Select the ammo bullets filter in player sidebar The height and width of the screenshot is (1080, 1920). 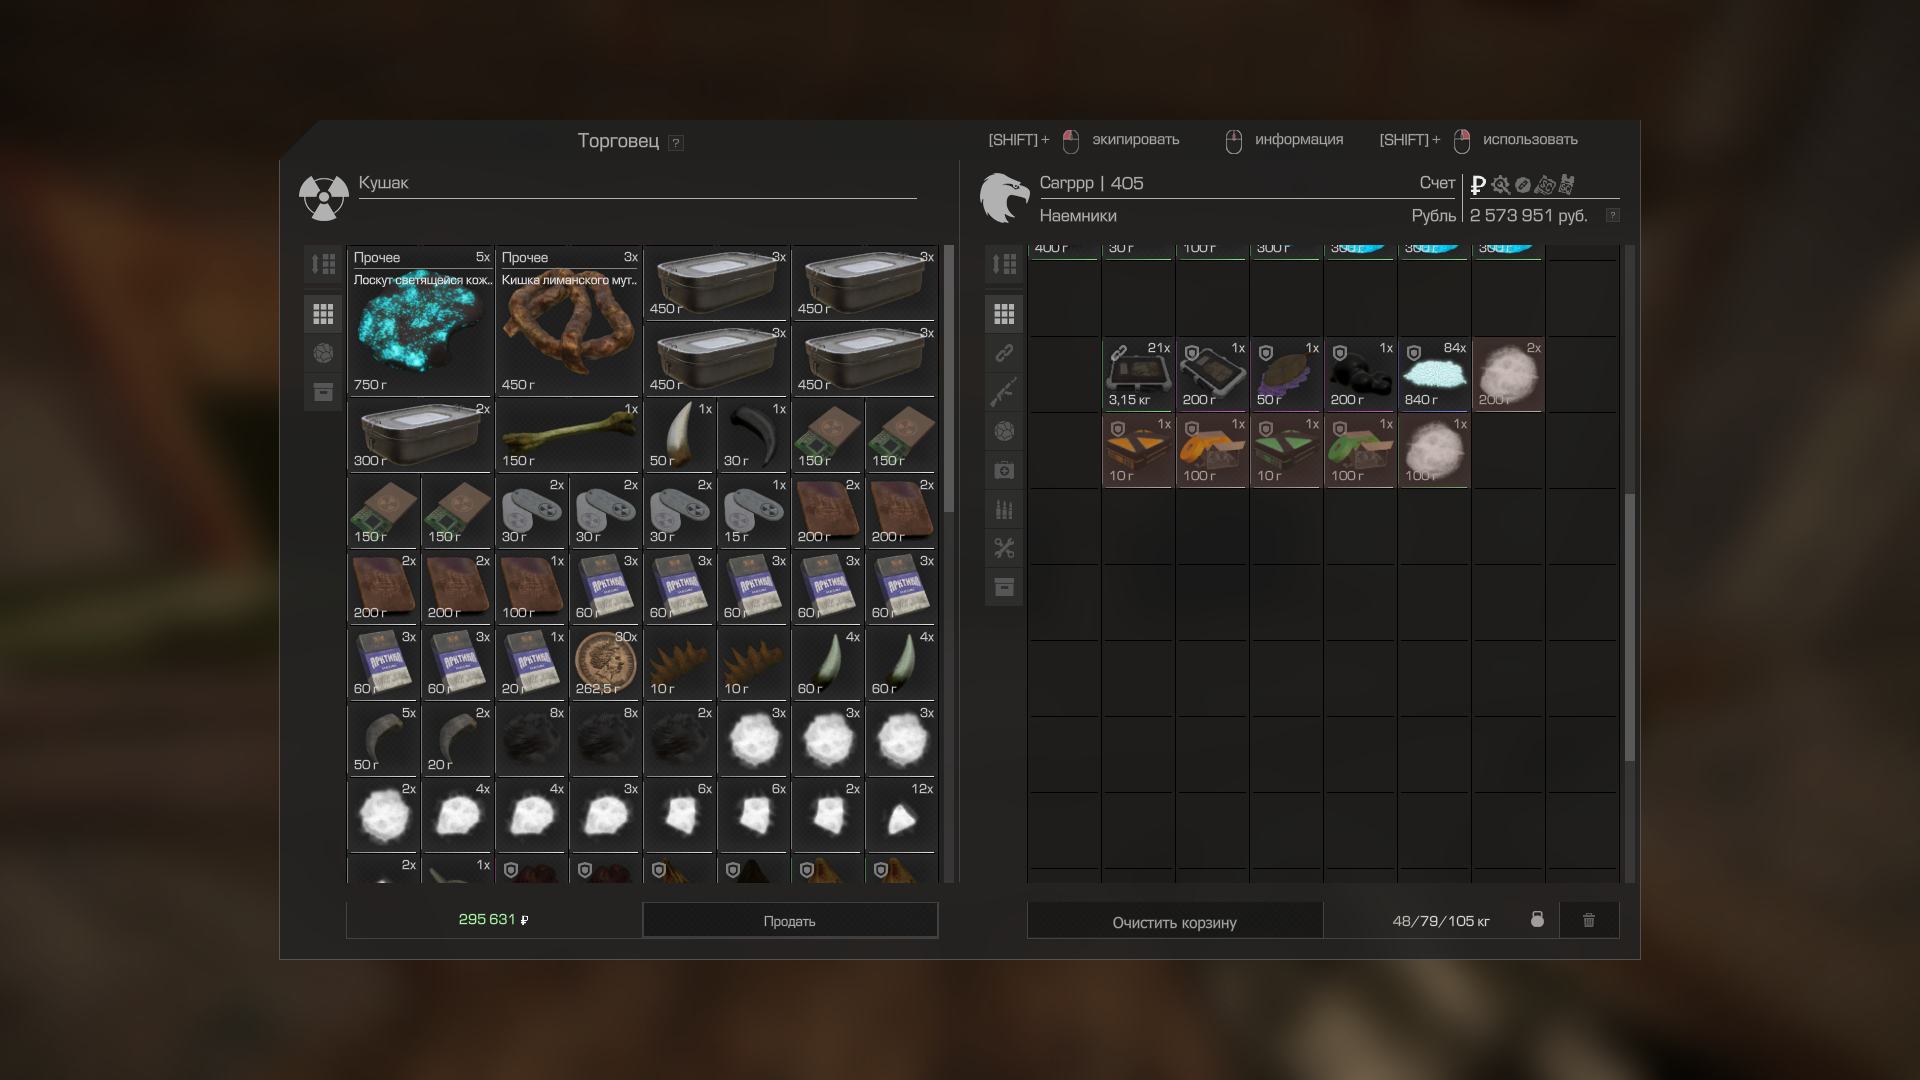(1004, 509)
